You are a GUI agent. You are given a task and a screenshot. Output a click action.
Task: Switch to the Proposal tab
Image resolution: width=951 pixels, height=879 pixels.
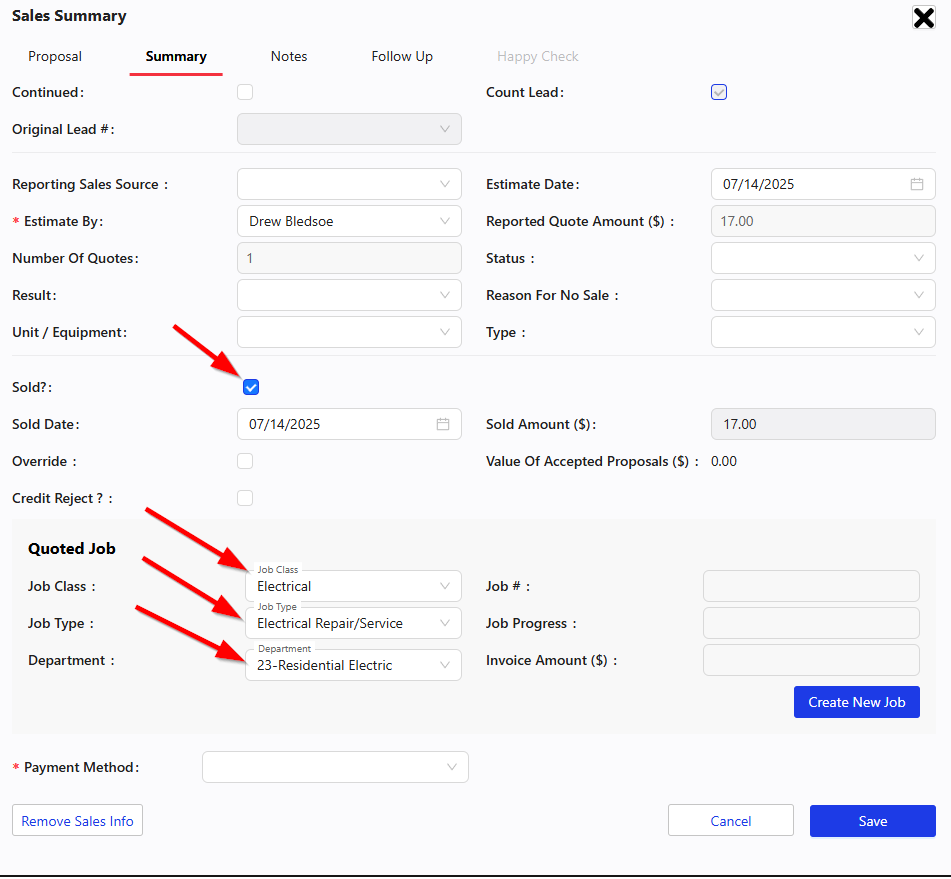coord(55,56)
